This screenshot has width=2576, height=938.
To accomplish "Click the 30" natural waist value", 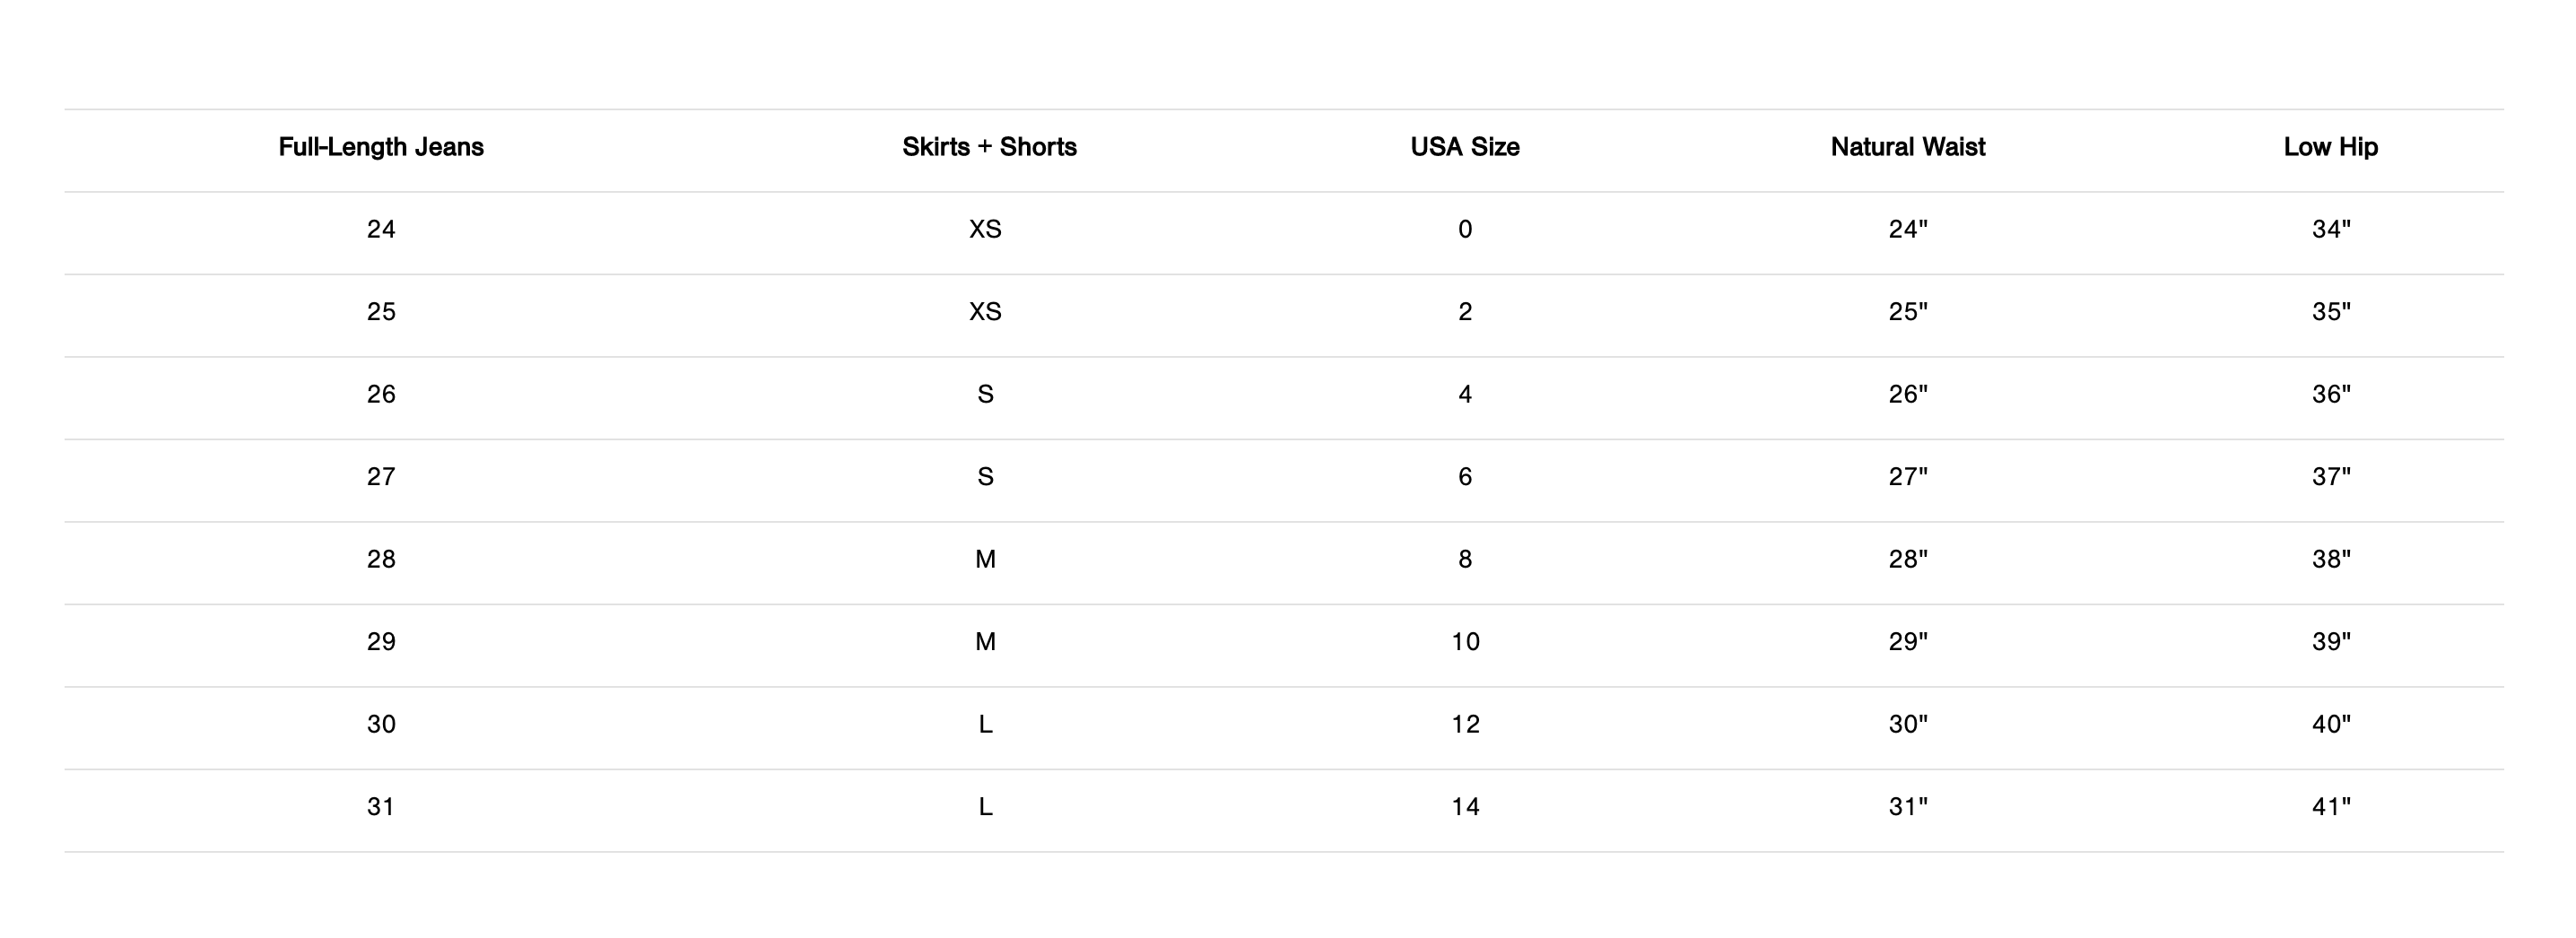I will [1907, 724].
